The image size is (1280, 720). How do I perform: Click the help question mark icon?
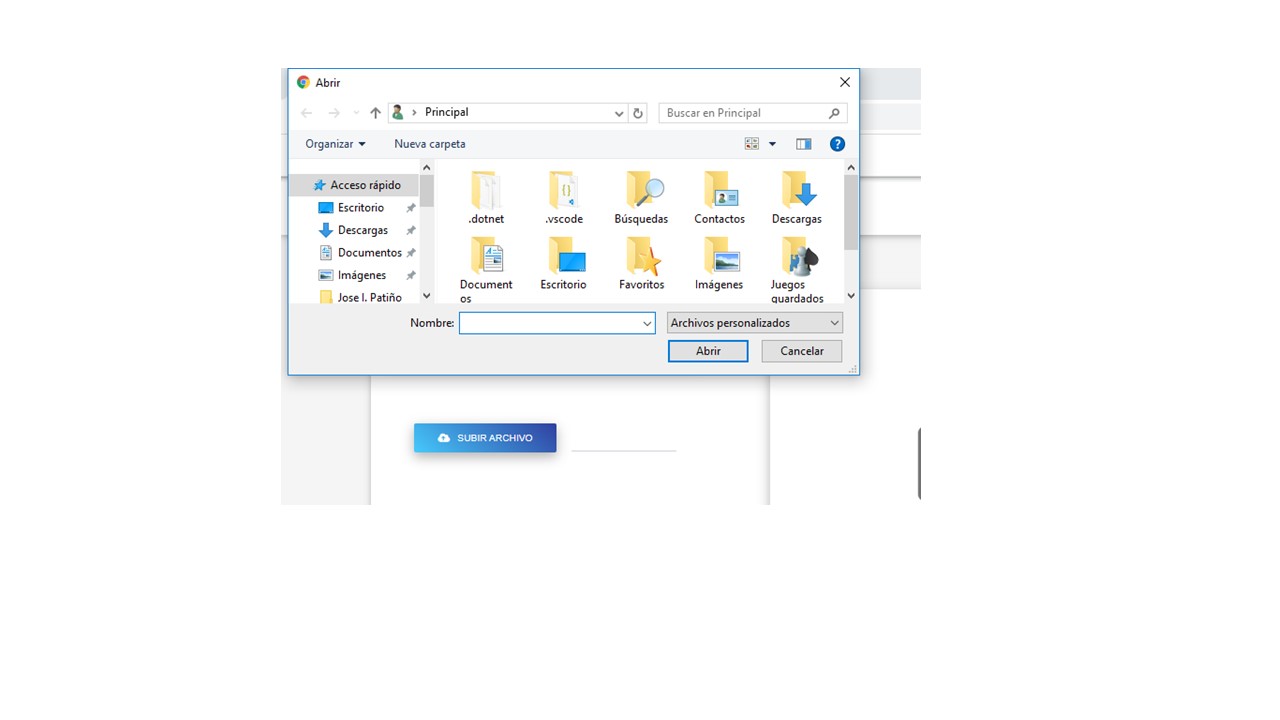(x=838, y=144)
